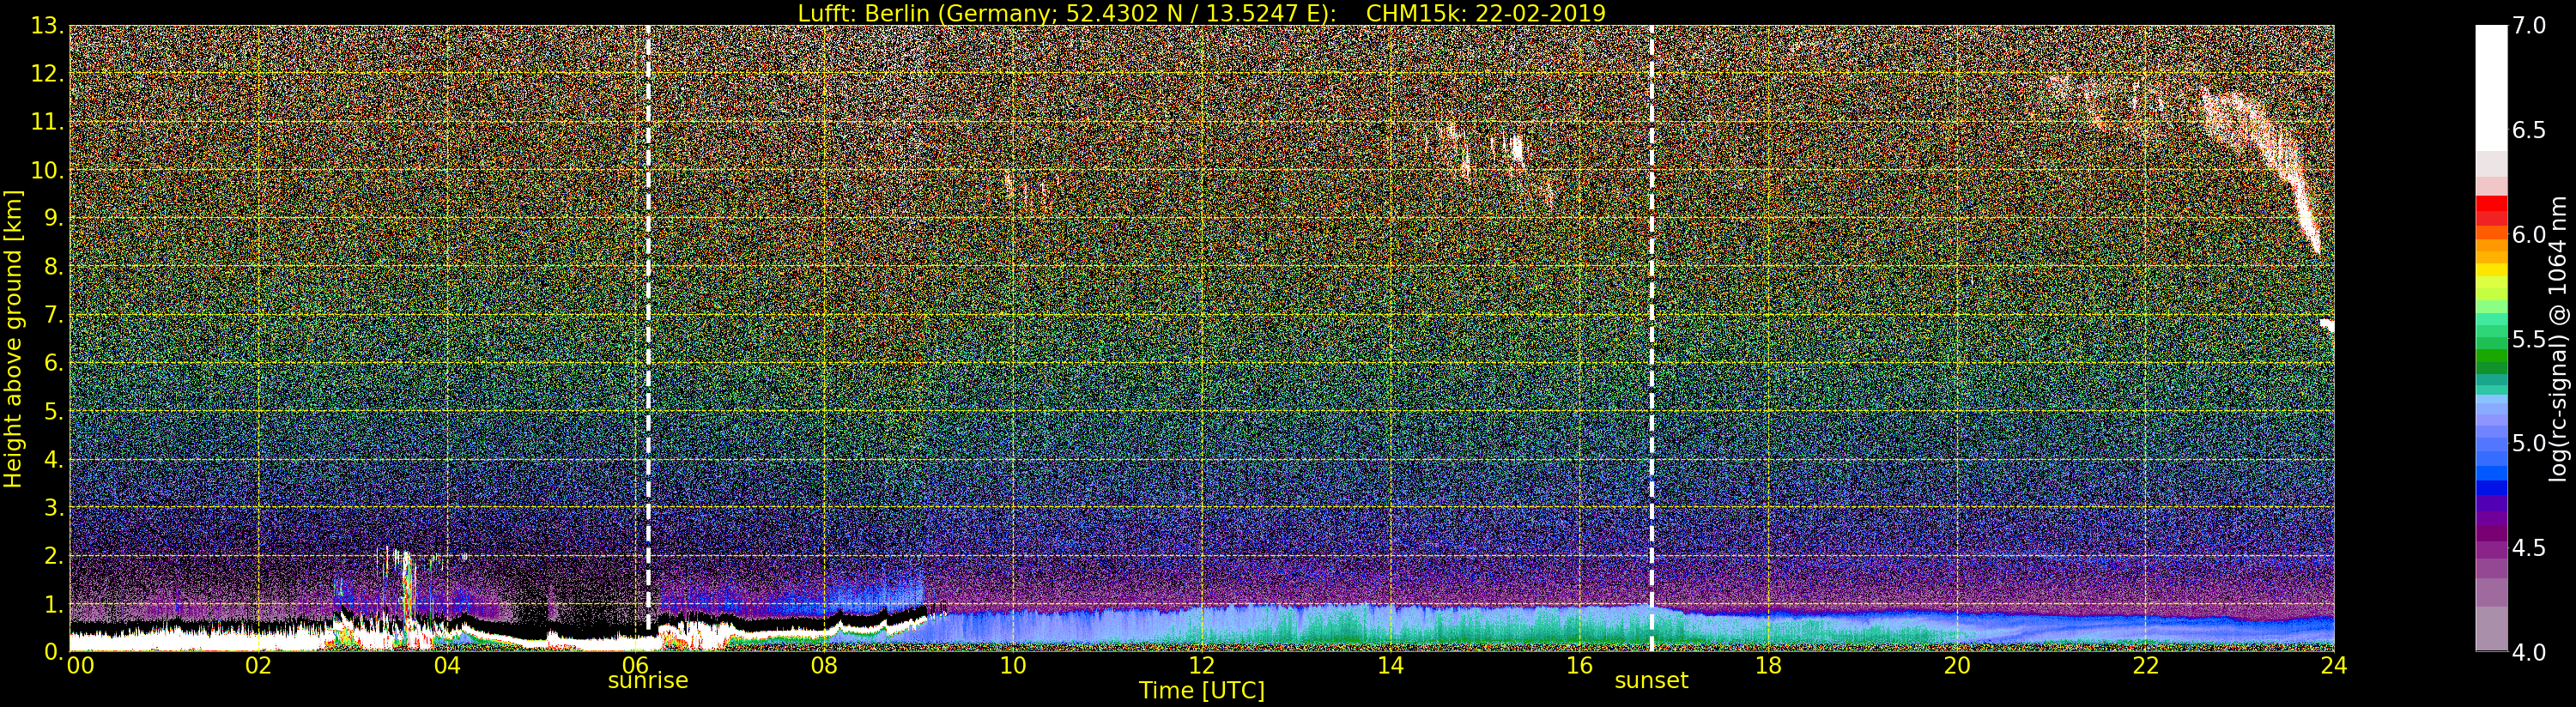Click the "00" time axis tick label
This screenshot has width=2576, height=707.
(x=80, y=666)
